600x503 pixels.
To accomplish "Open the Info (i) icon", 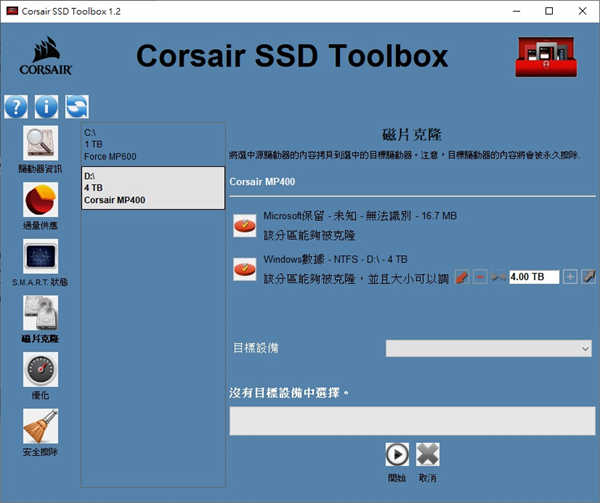I will click(x=46, y=107).
